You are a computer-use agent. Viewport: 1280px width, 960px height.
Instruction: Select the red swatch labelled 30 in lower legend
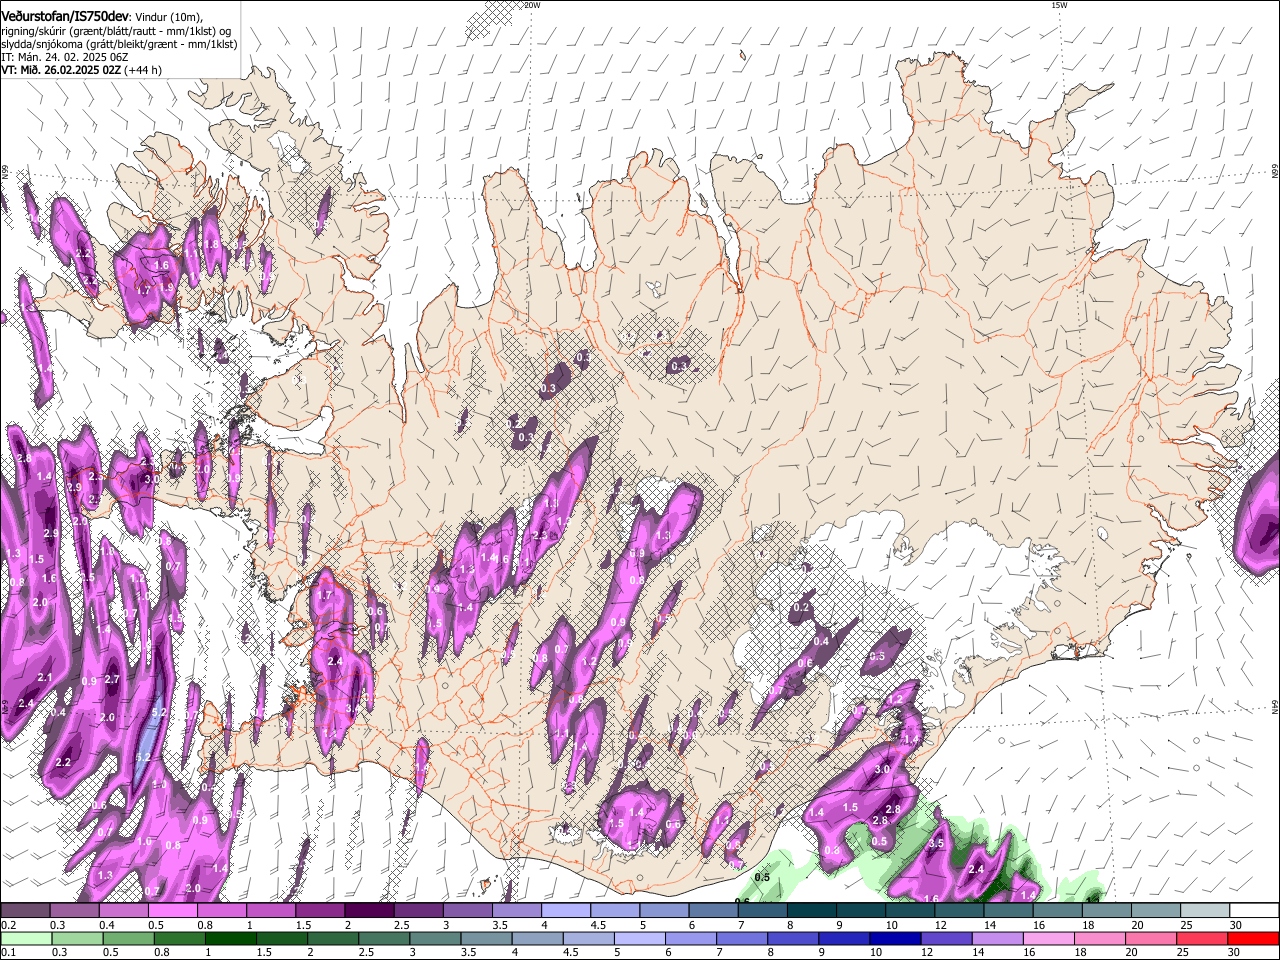[x=1254, y=938]
